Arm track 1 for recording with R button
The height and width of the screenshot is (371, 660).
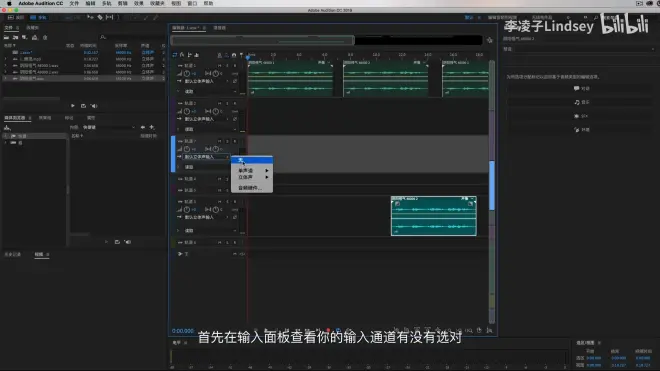(235, 66)
